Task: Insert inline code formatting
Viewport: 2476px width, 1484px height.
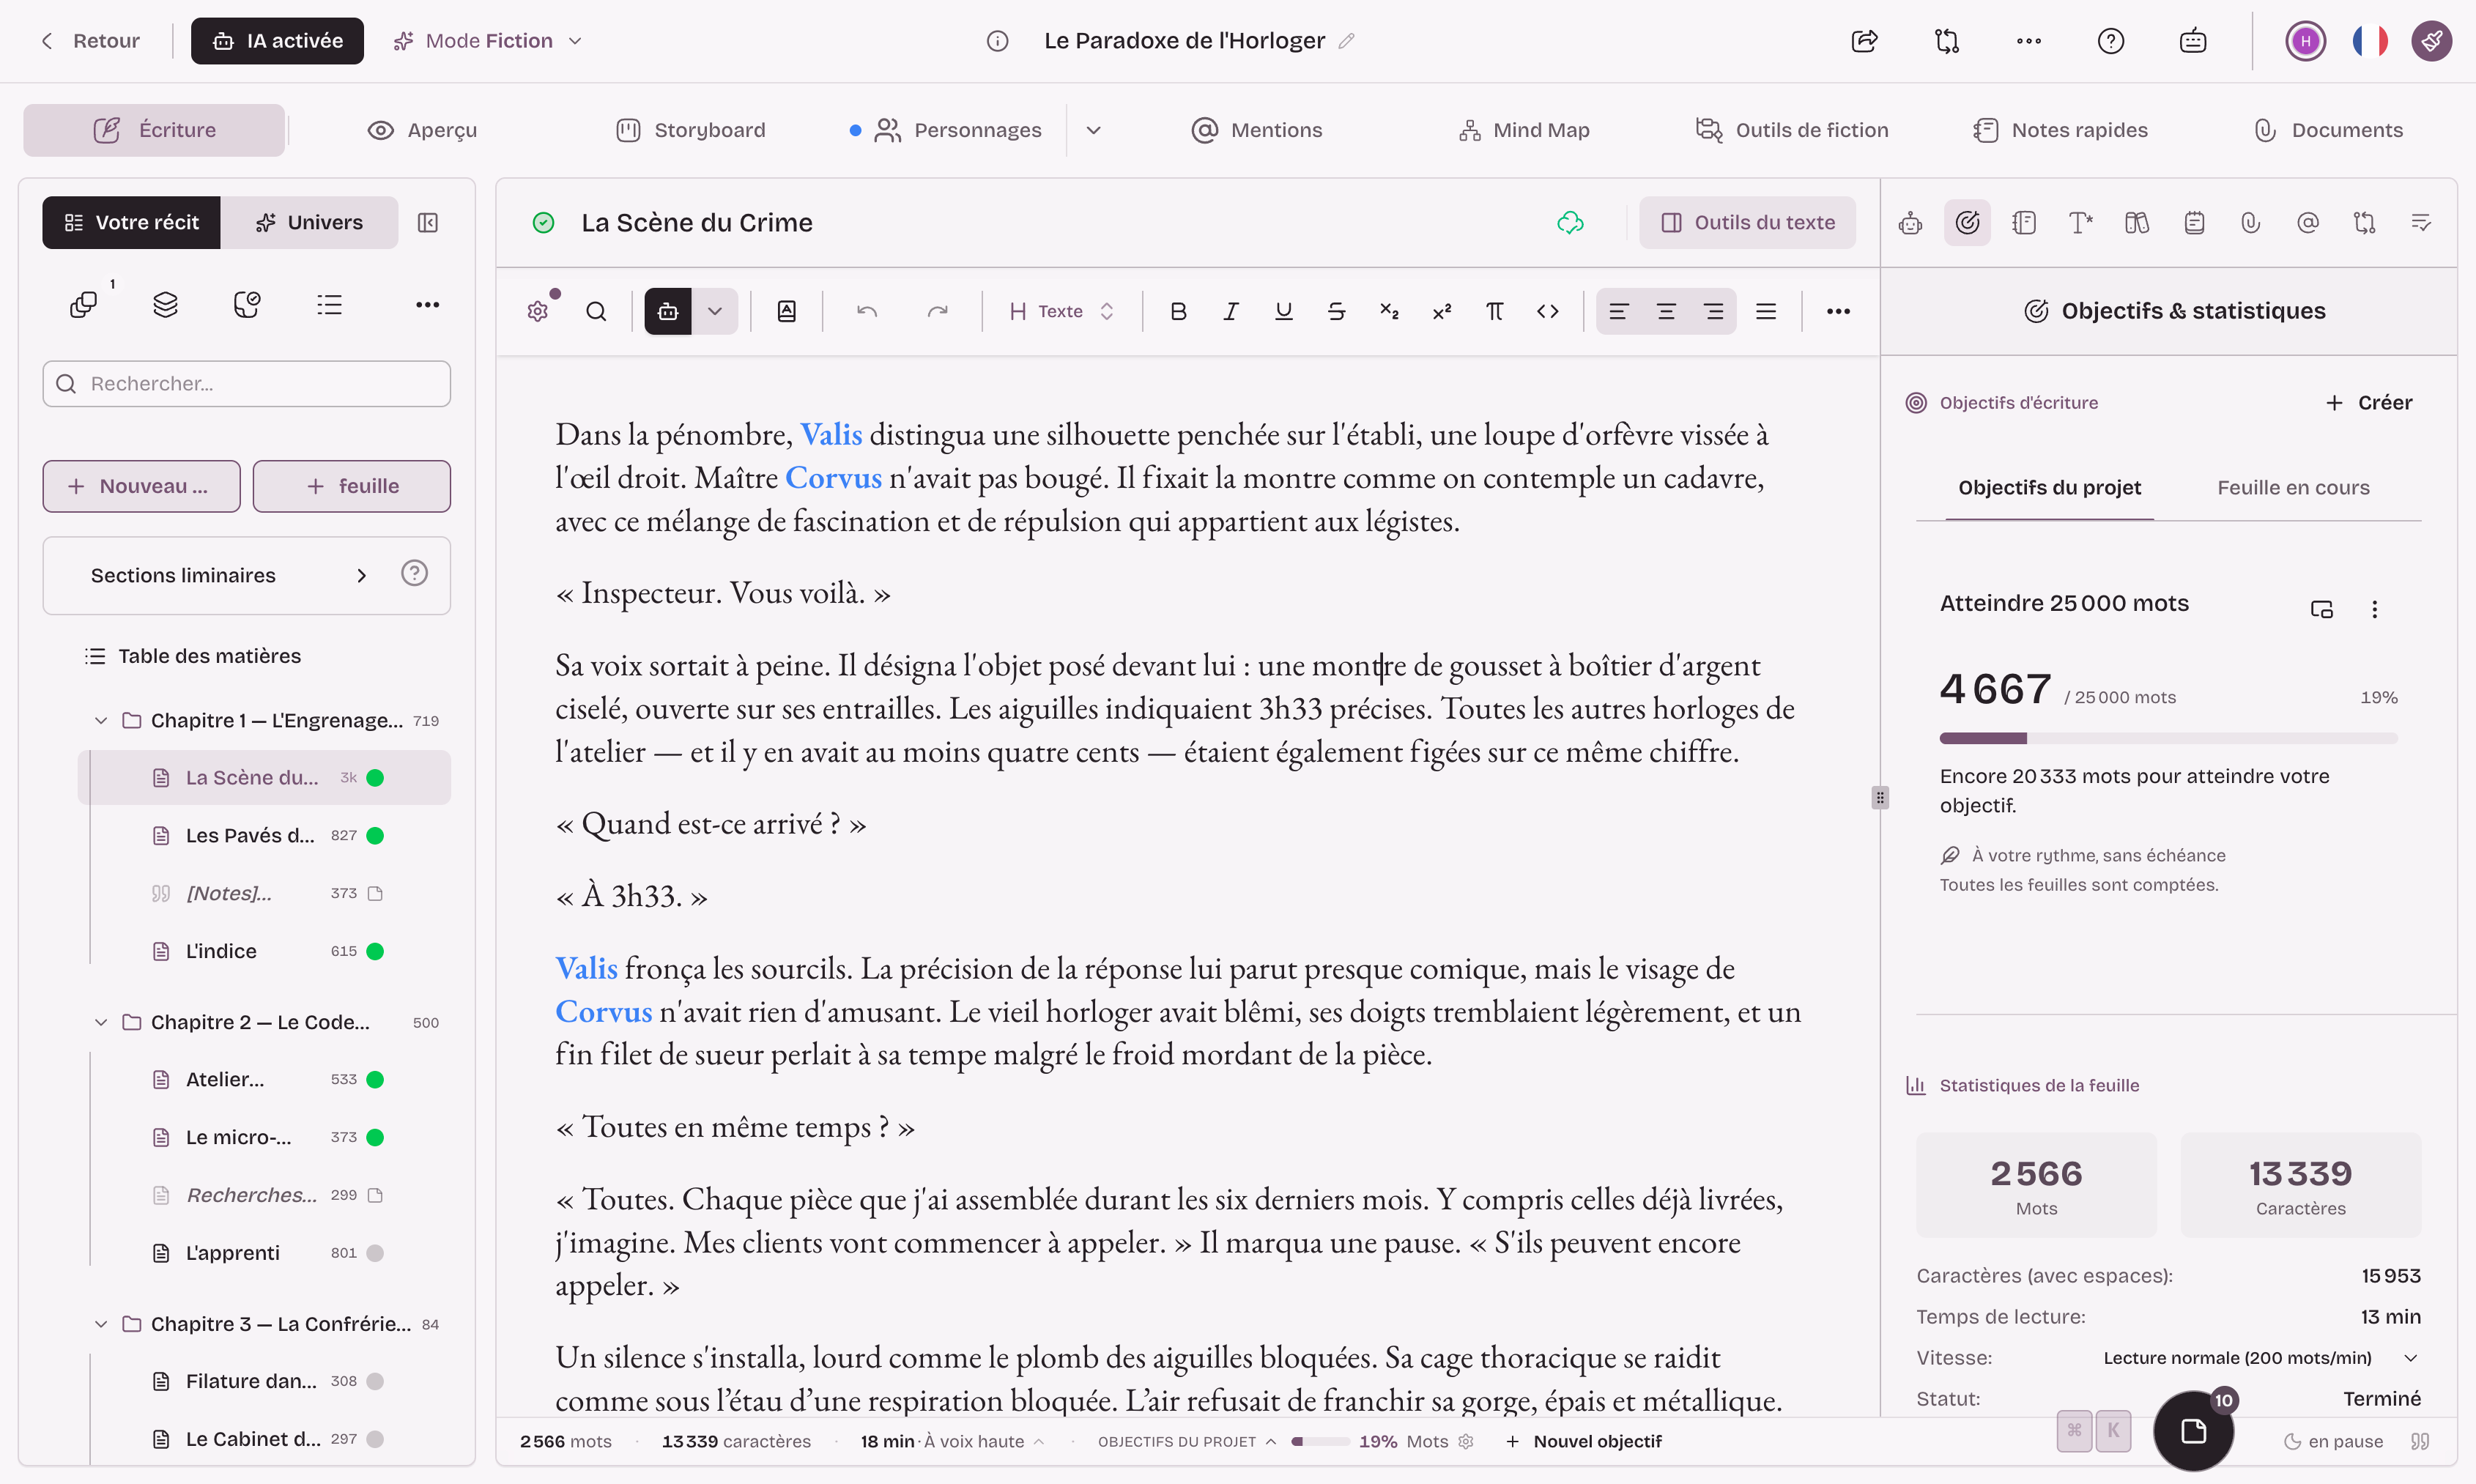Action: [1547, 312]
